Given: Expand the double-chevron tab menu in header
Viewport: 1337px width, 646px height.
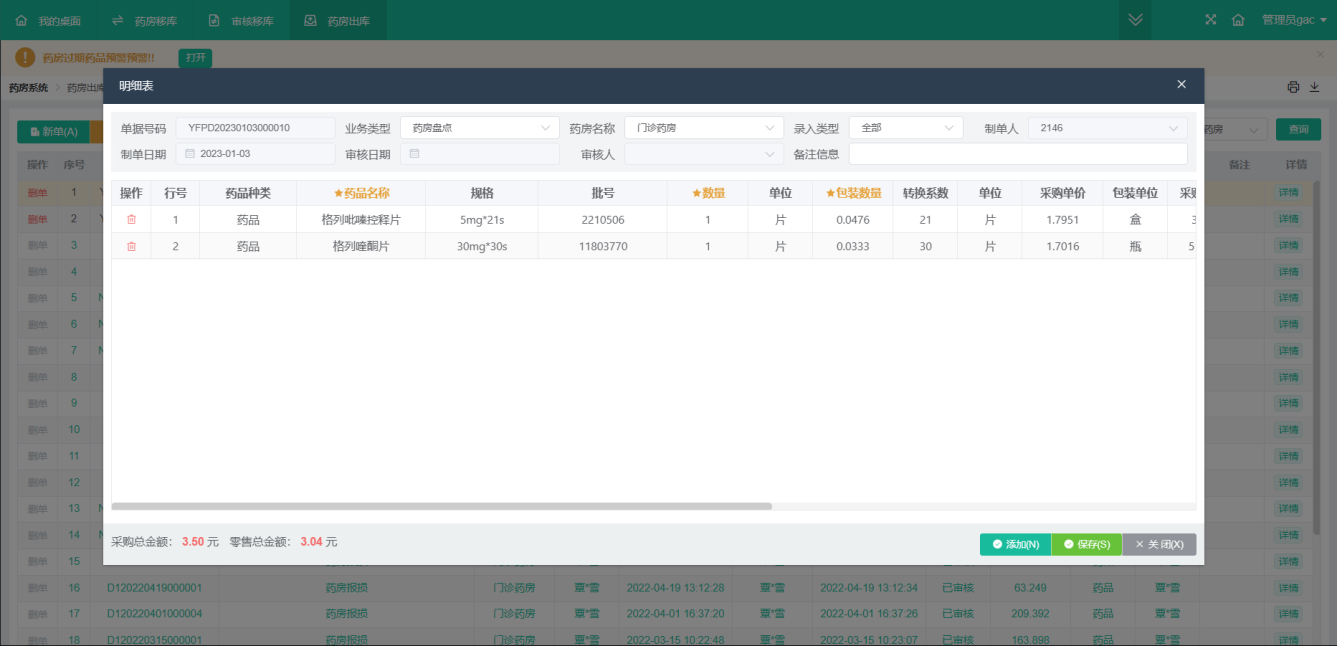Looking at the screenshot, I should coord(1134,20).
